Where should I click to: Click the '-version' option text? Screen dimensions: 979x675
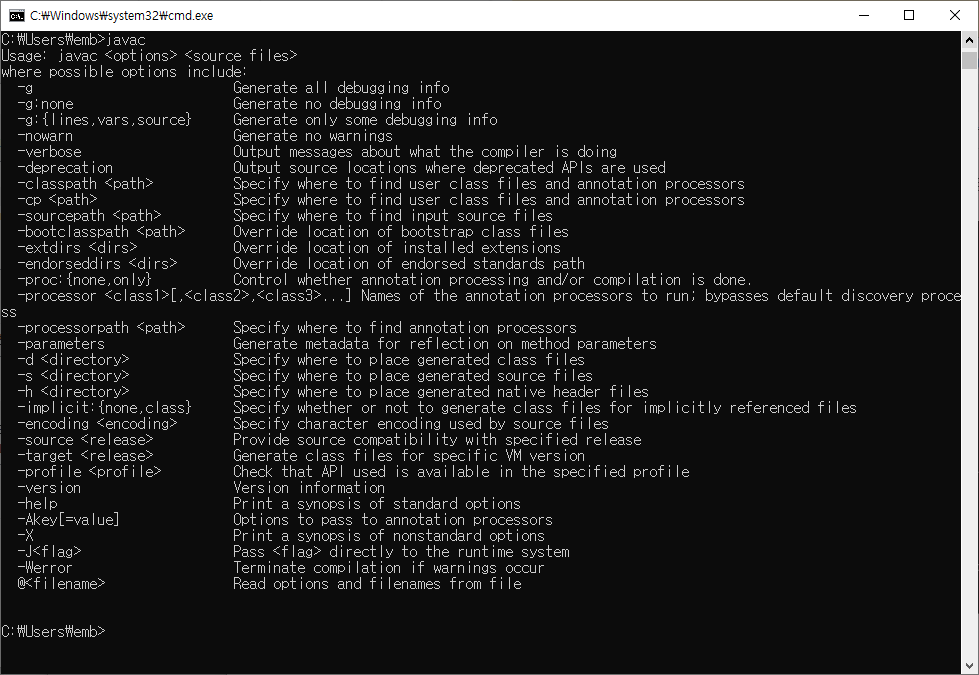coord(49,488)
